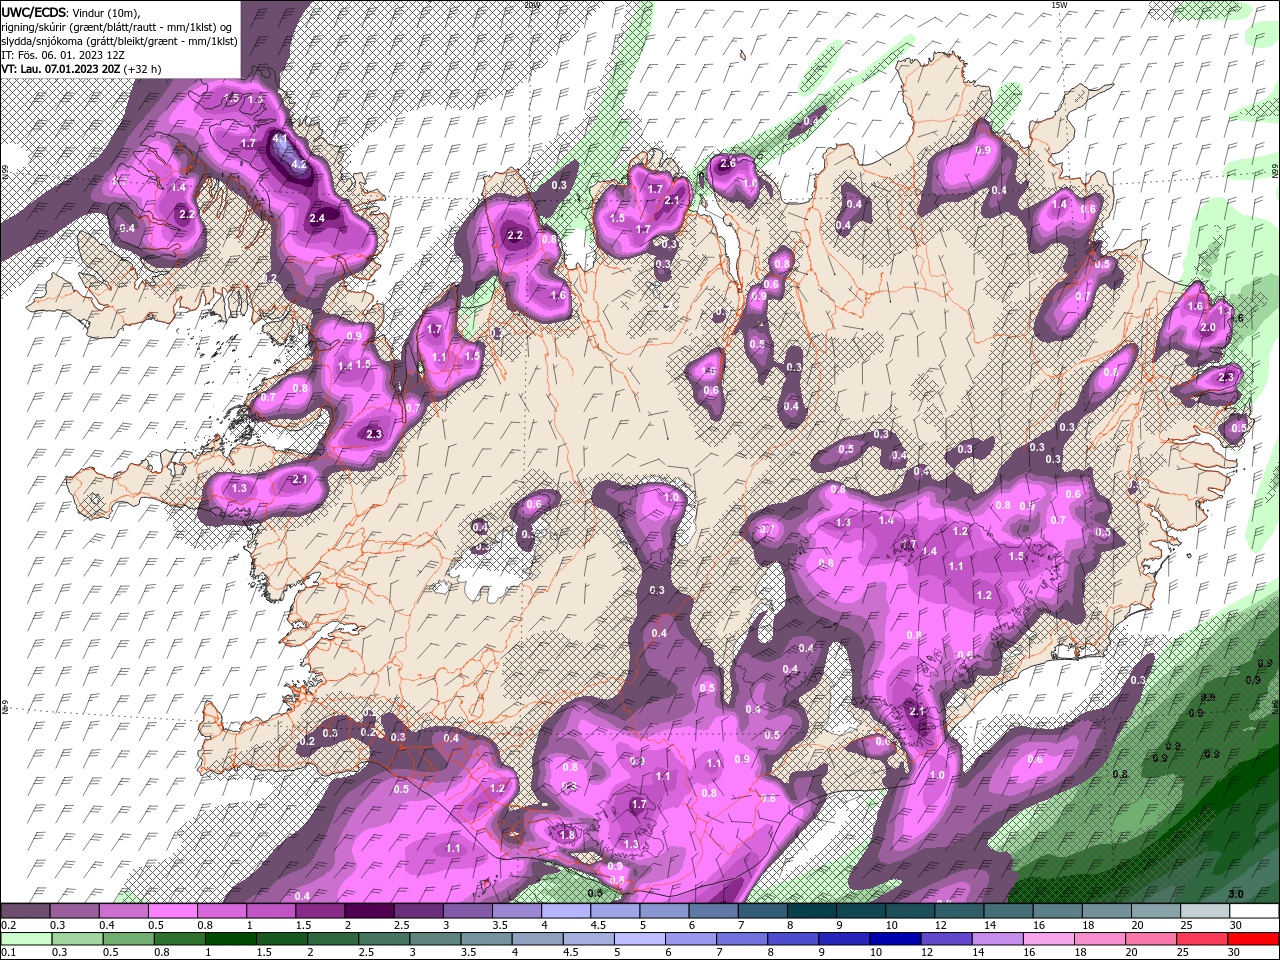
Task: Click the "30" label beneath the white legend swatch
Action: (1237, 925)
